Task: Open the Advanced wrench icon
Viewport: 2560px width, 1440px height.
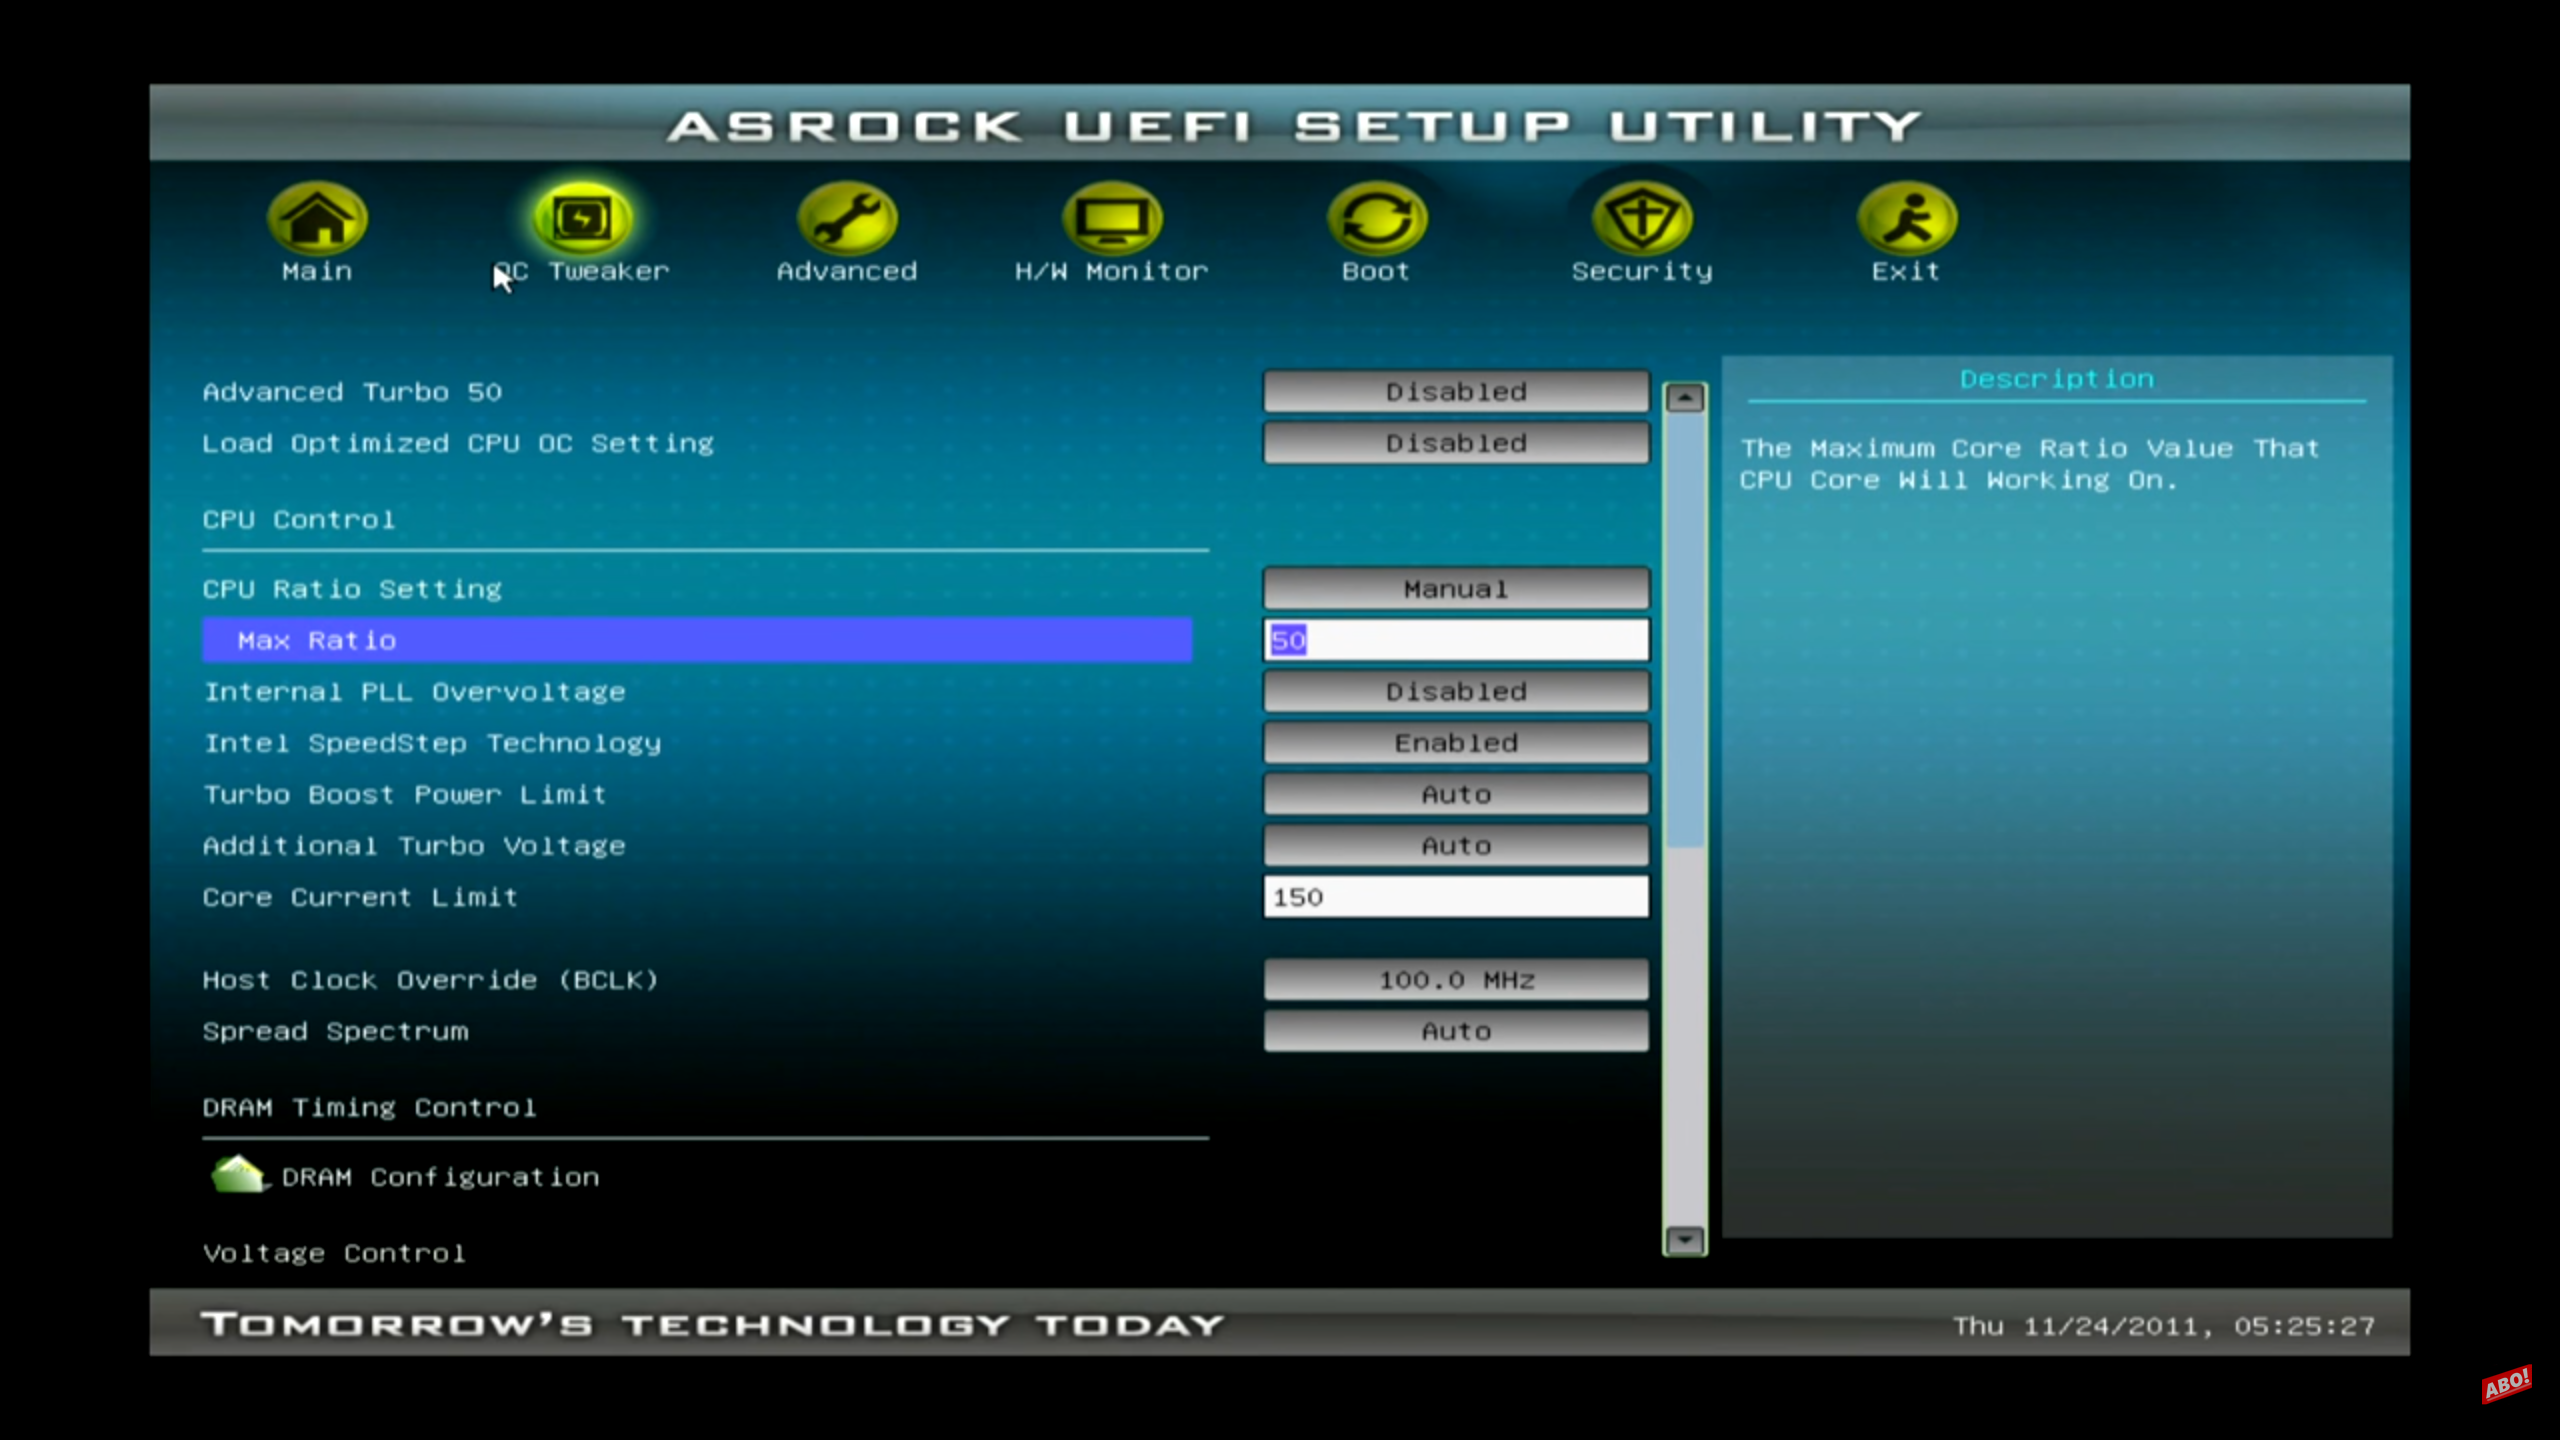Action: [x=846, y=217]
